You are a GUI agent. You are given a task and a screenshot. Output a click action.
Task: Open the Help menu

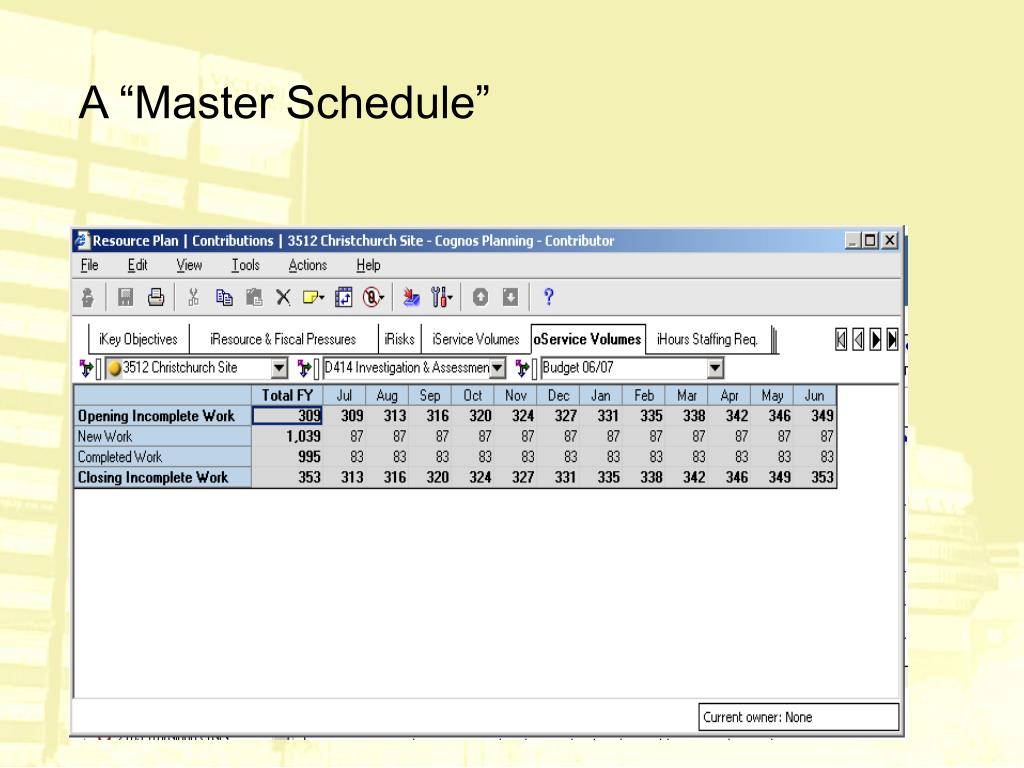(x=368, y=265)
